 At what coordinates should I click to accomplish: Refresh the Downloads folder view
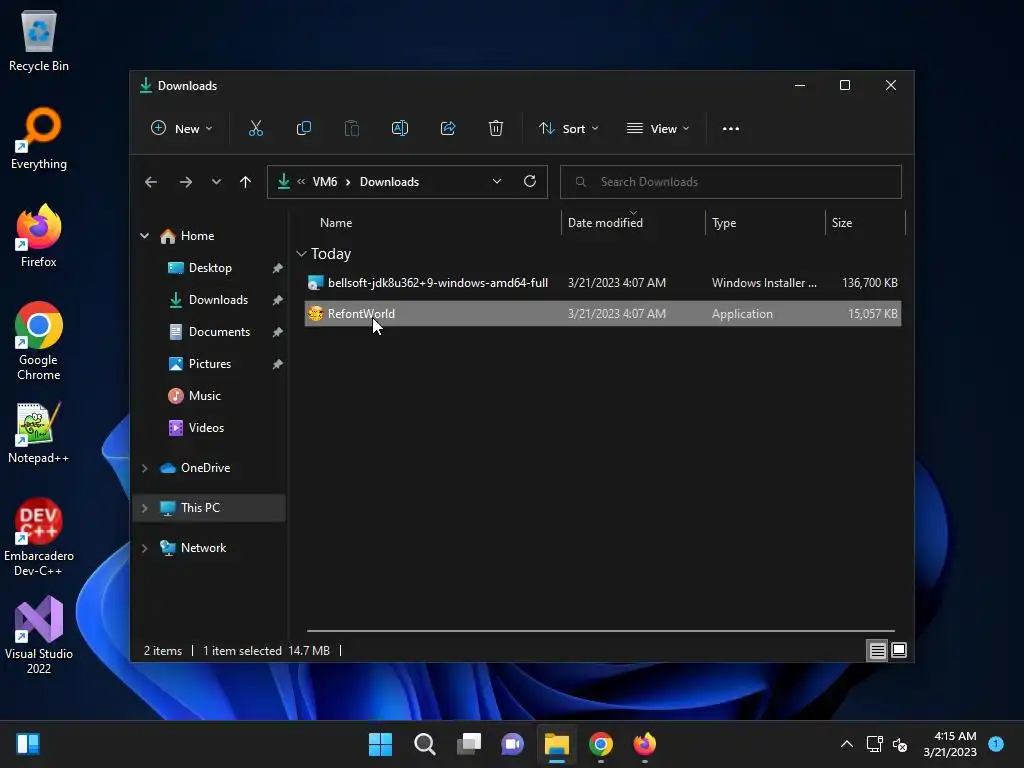click(530, 182)
